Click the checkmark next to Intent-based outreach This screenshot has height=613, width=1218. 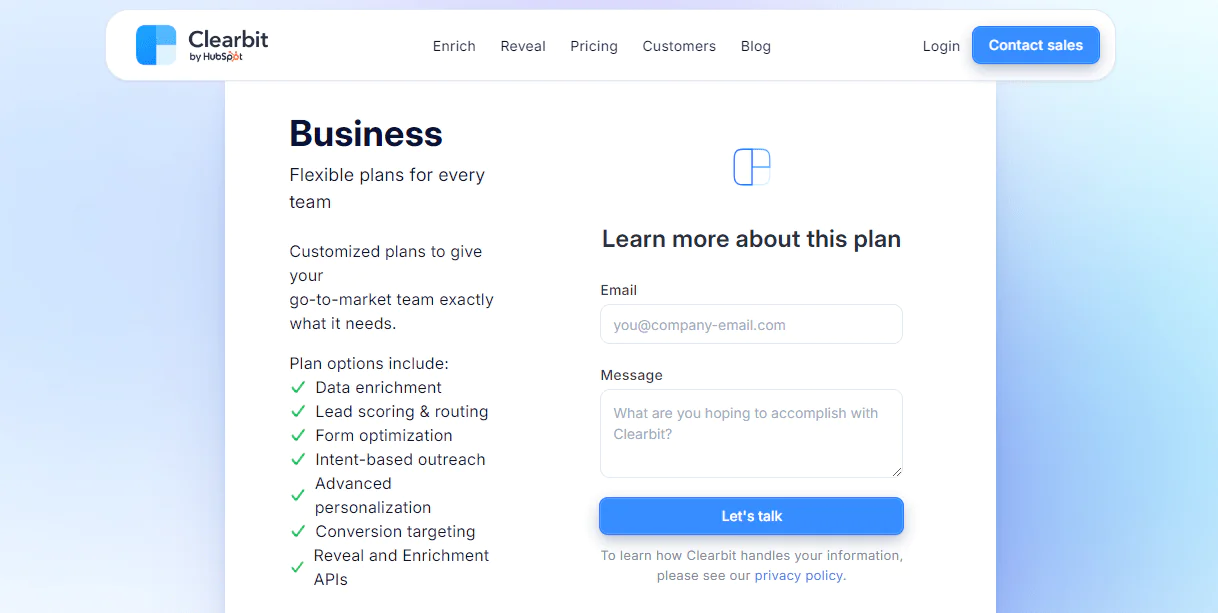pyautogui.click(x=298, y=459)
